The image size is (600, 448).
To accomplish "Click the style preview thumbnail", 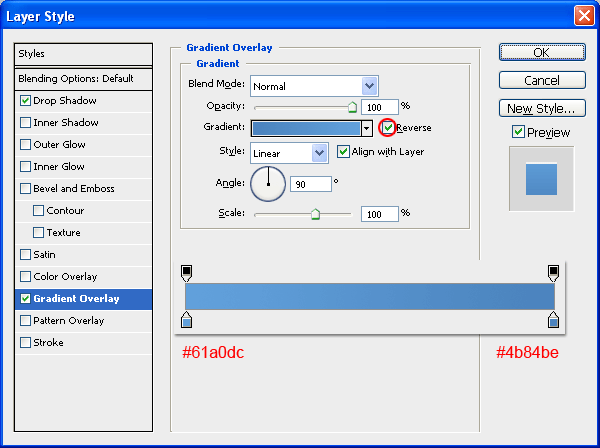I will (541, 179).
